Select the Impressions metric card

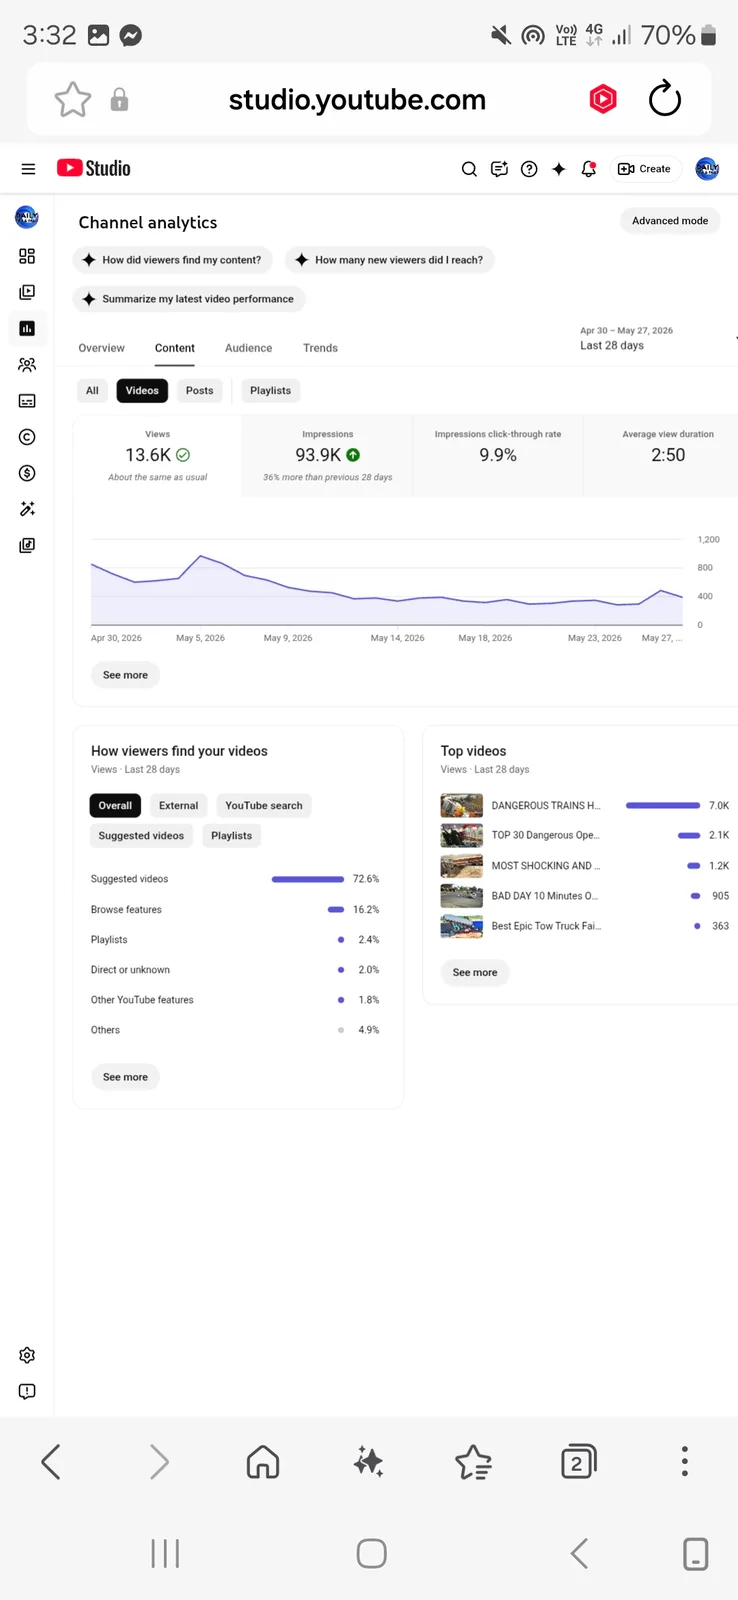click(x=328, y=456)
